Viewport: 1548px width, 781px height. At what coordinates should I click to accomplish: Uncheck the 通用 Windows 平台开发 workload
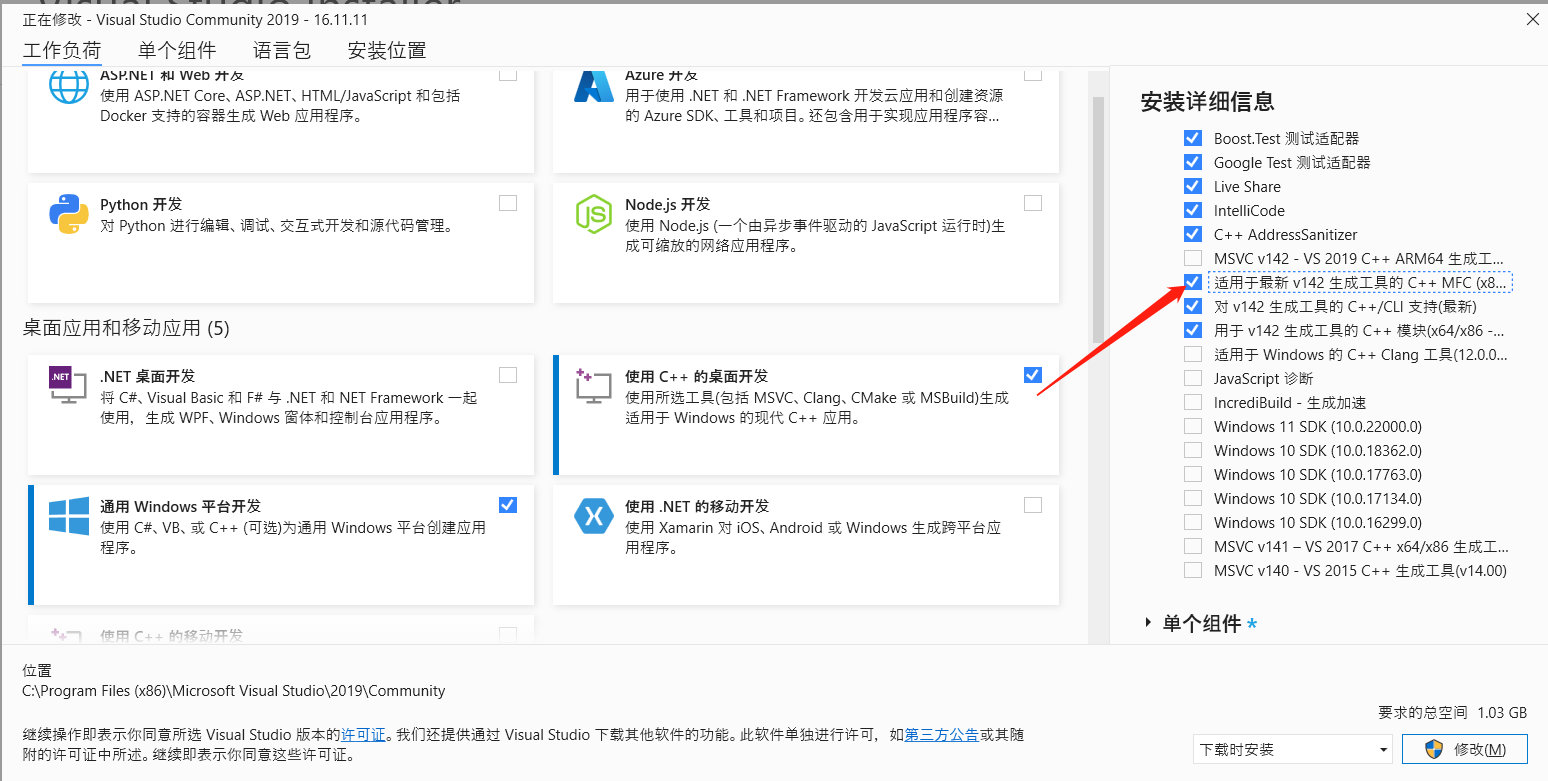508,505
